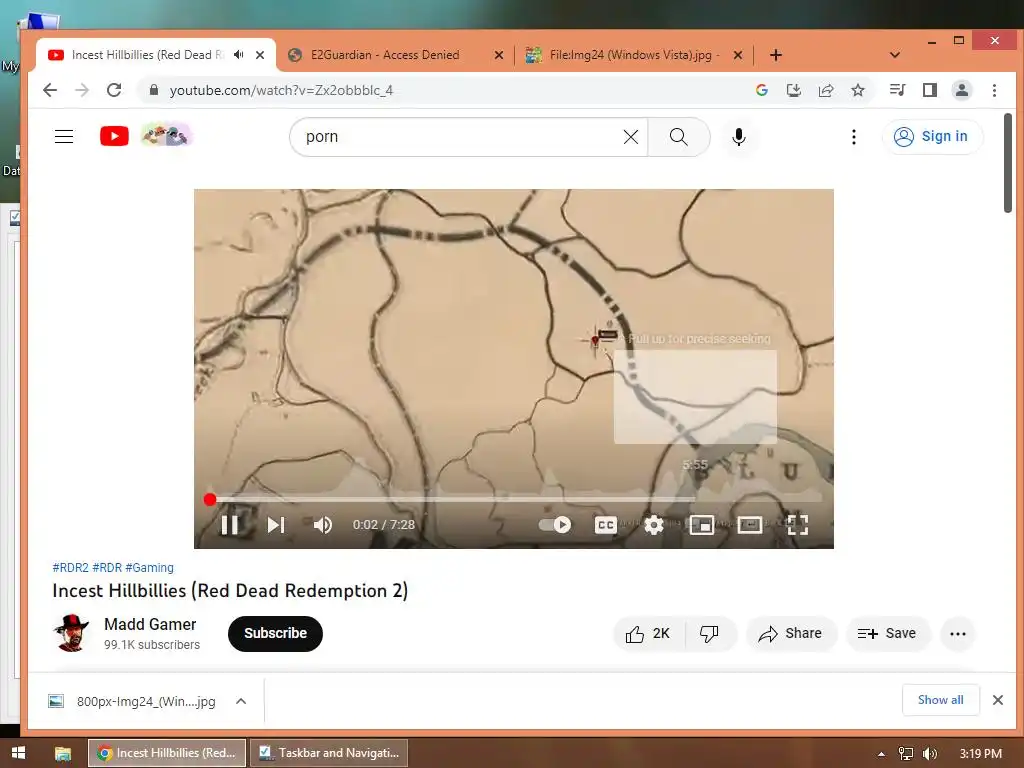Open File Explorer from the taskbar
The image size is (1024, 768).
click(x=63, y=753)
